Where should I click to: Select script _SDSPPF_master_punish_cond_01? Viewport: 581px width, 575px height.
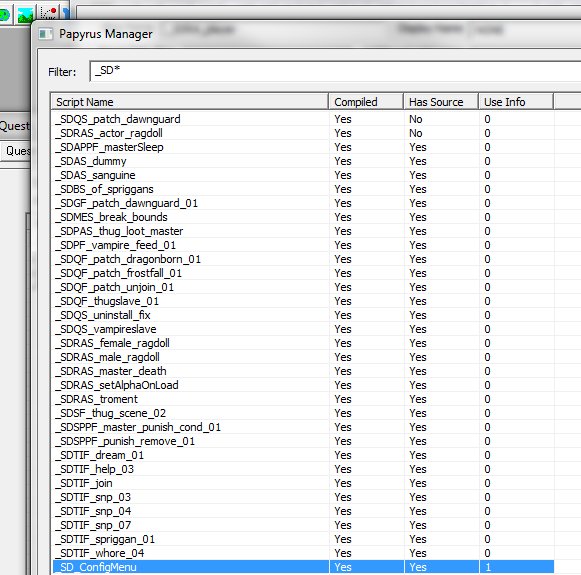pyautogui.click(x=138, y=428)
